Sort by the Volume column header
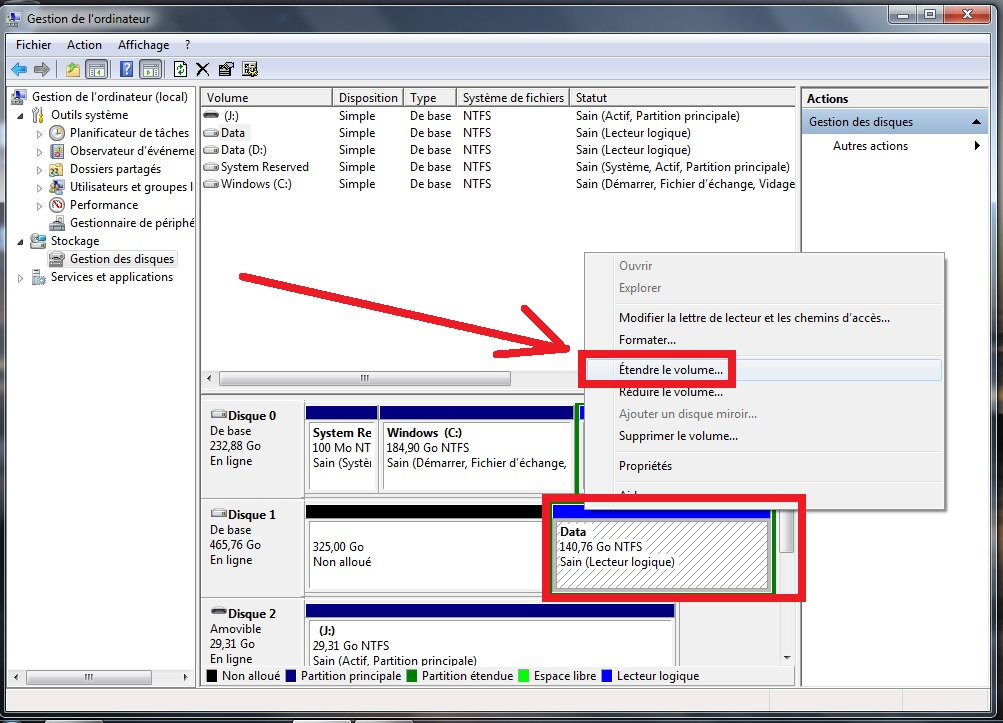This screenshot has width=1003, height=723. (267, 97)
